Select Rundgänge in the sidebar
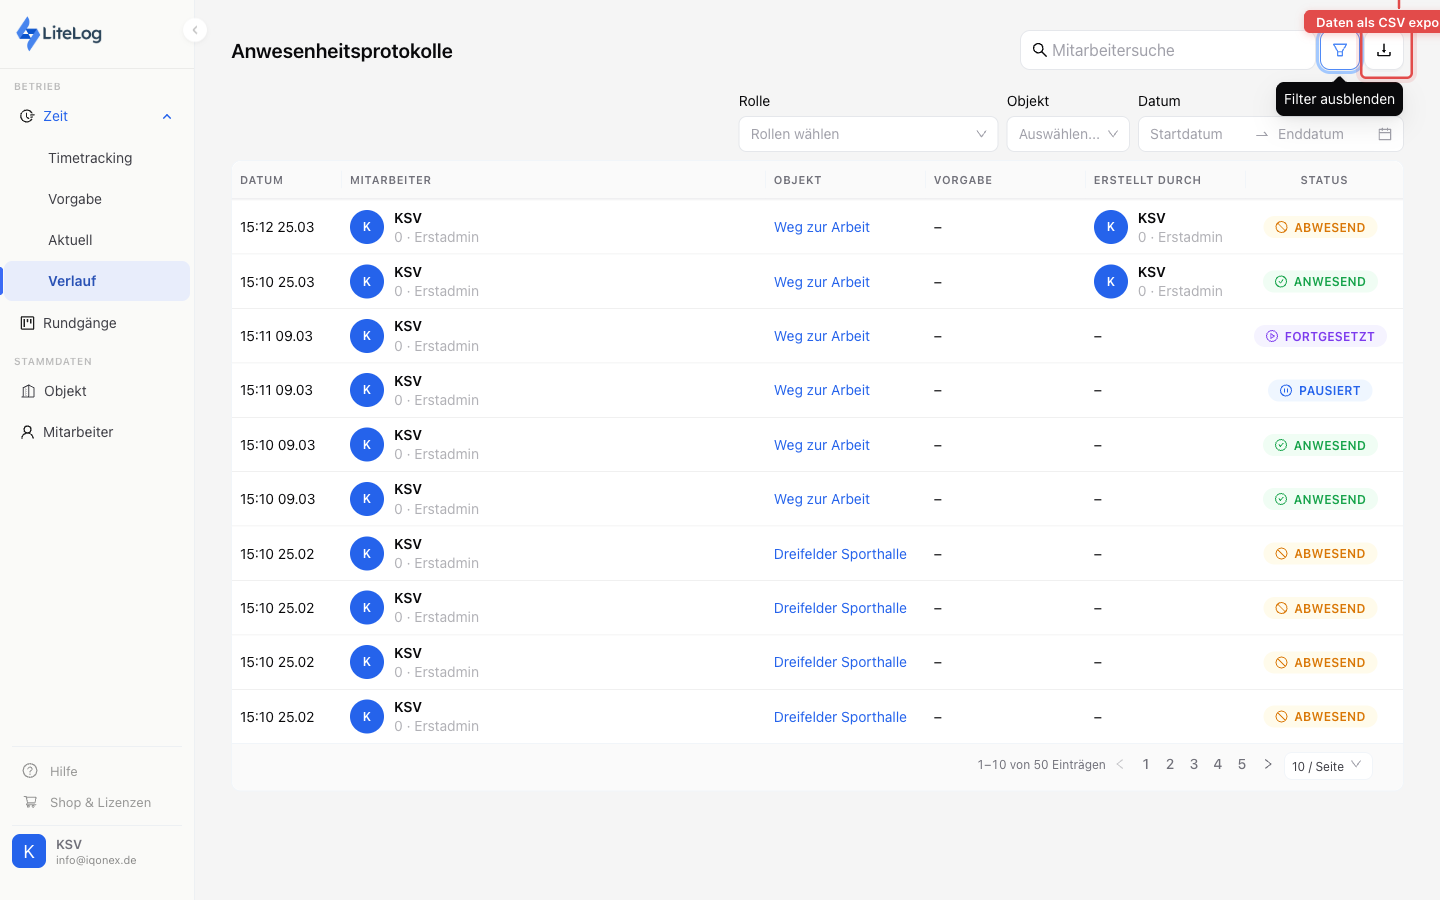The width and height of the screenshot is (1440, 900). 80,323
